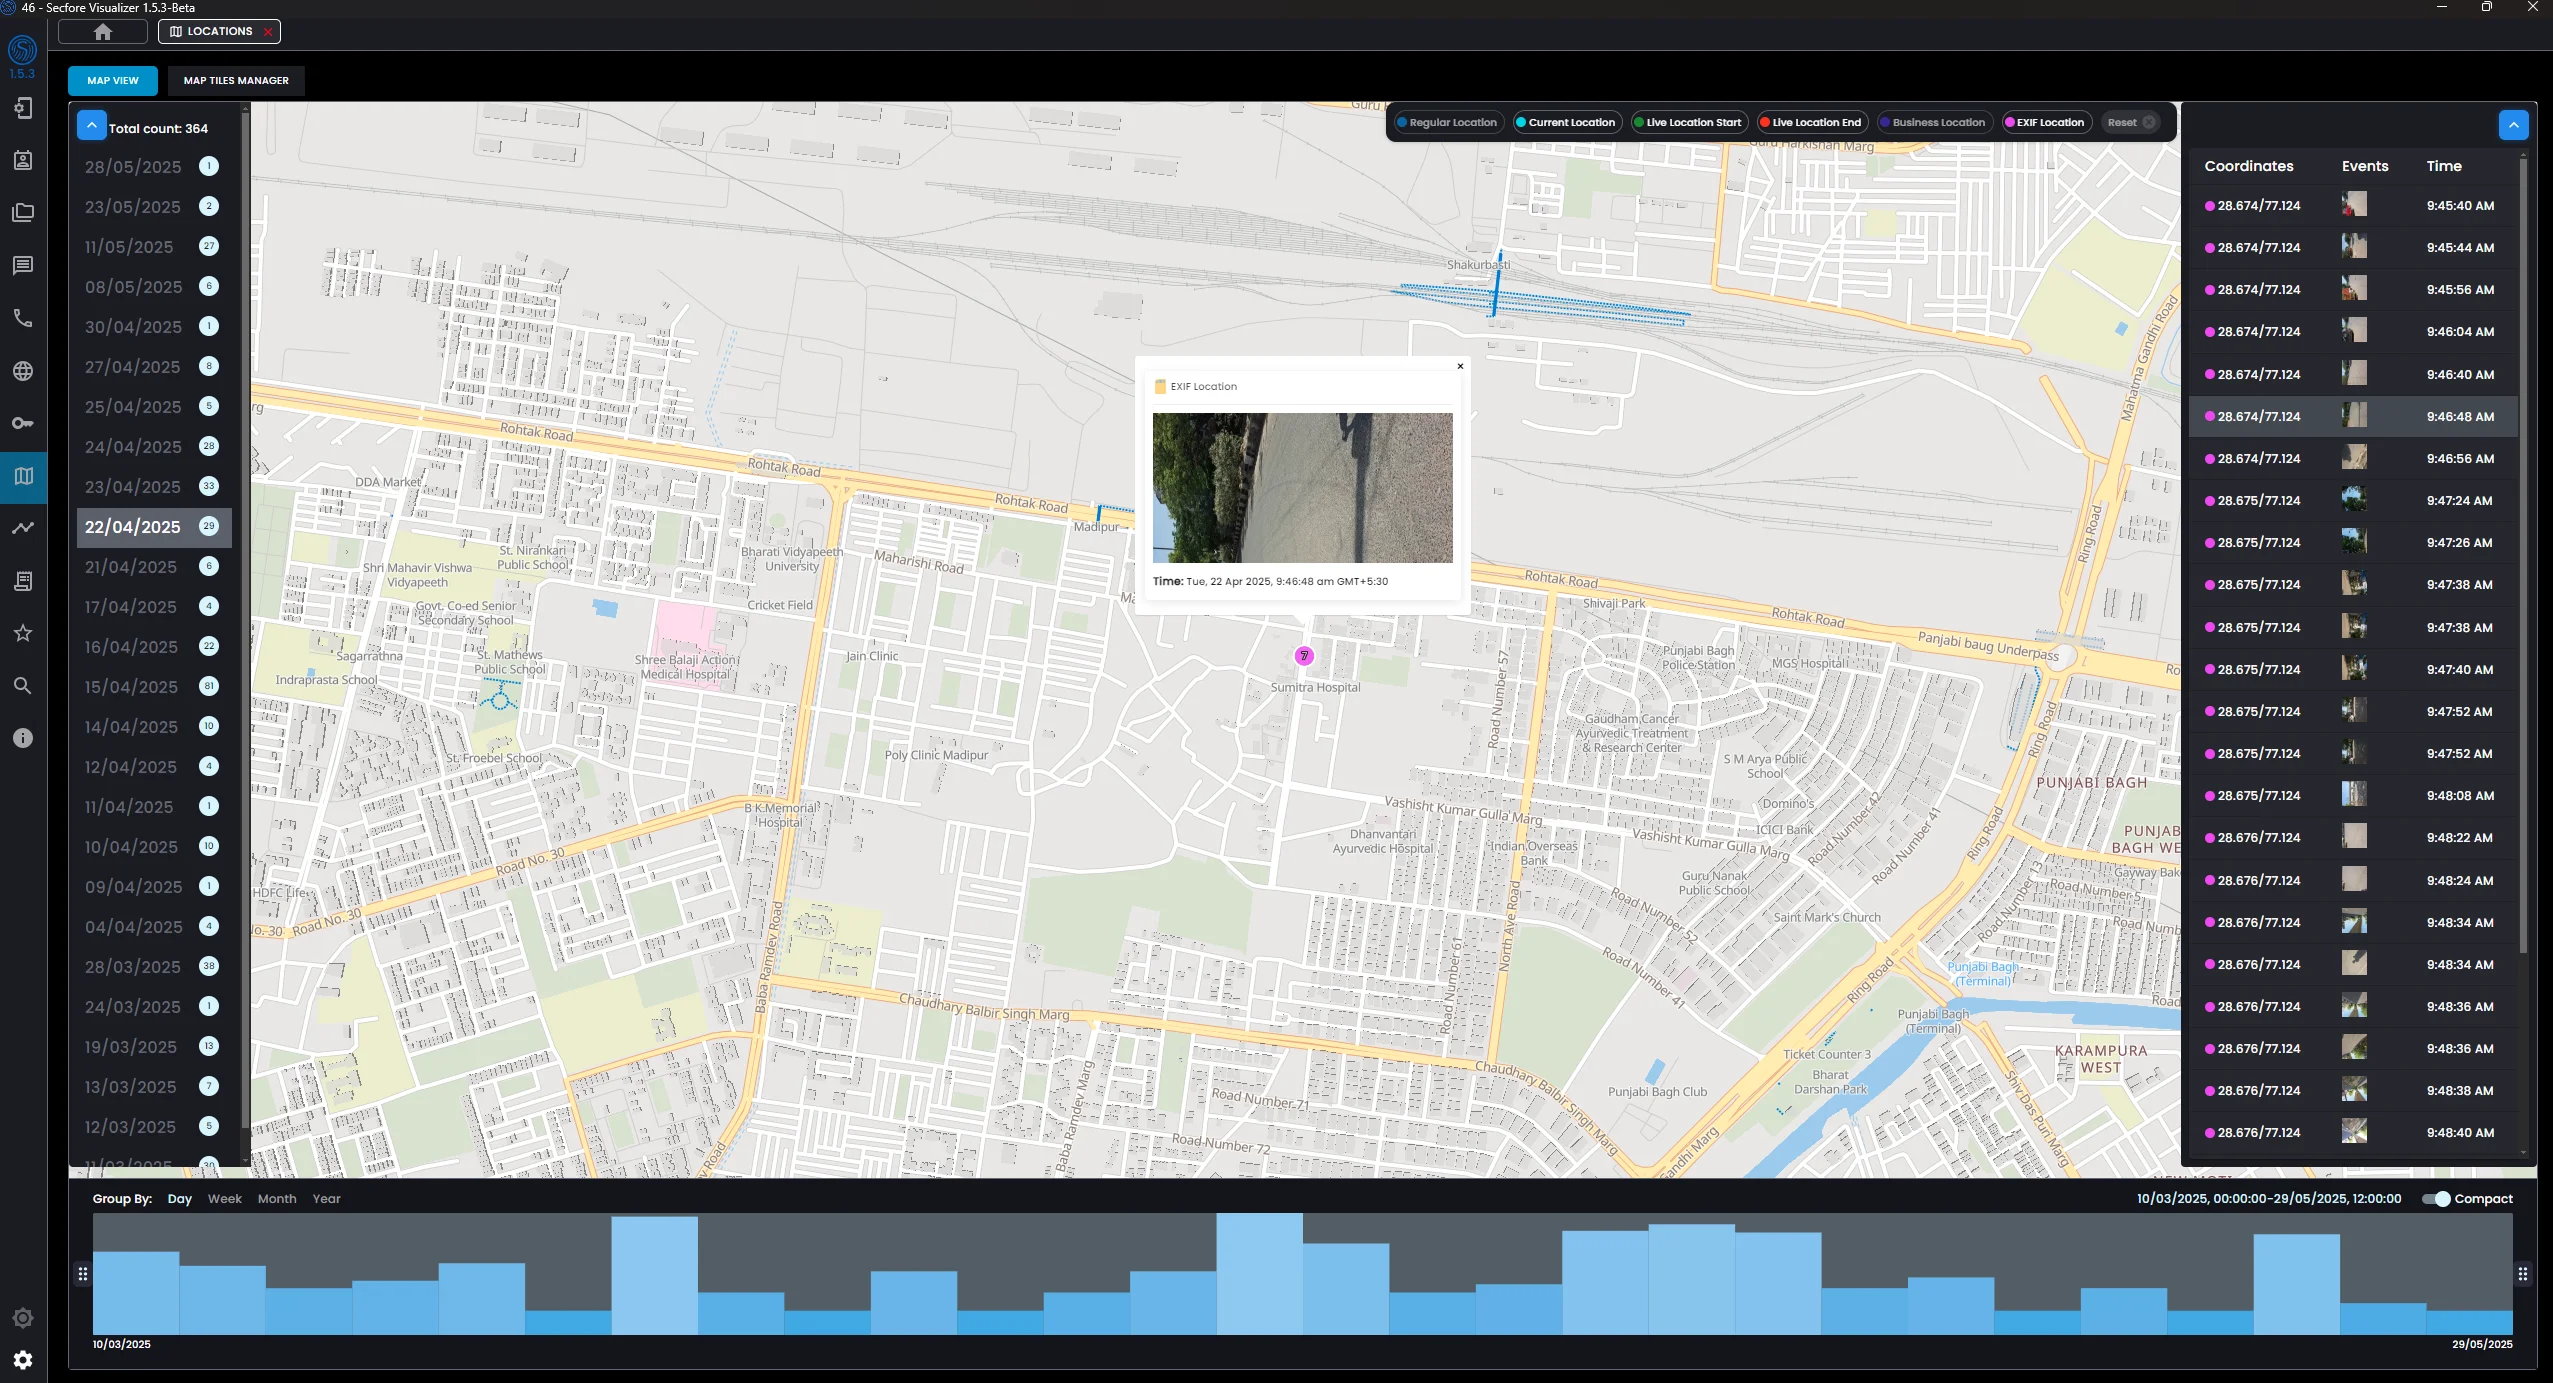Collapse the coordinates panel with blue chevron
Image resolution: width=2553 pixels, height=1383 pixels.
tap(2513, 126)
